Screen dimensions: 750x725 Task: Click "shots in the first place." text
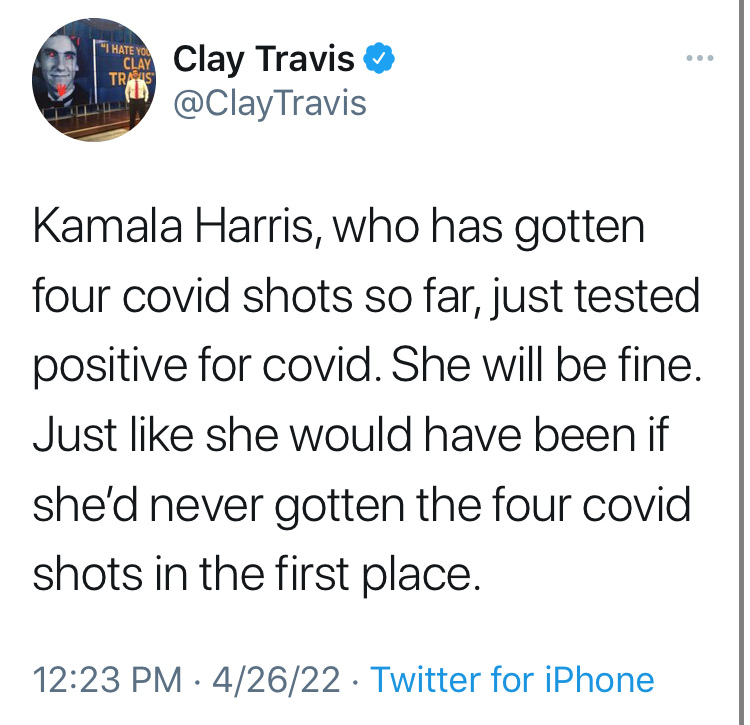[x=257, y=574]
